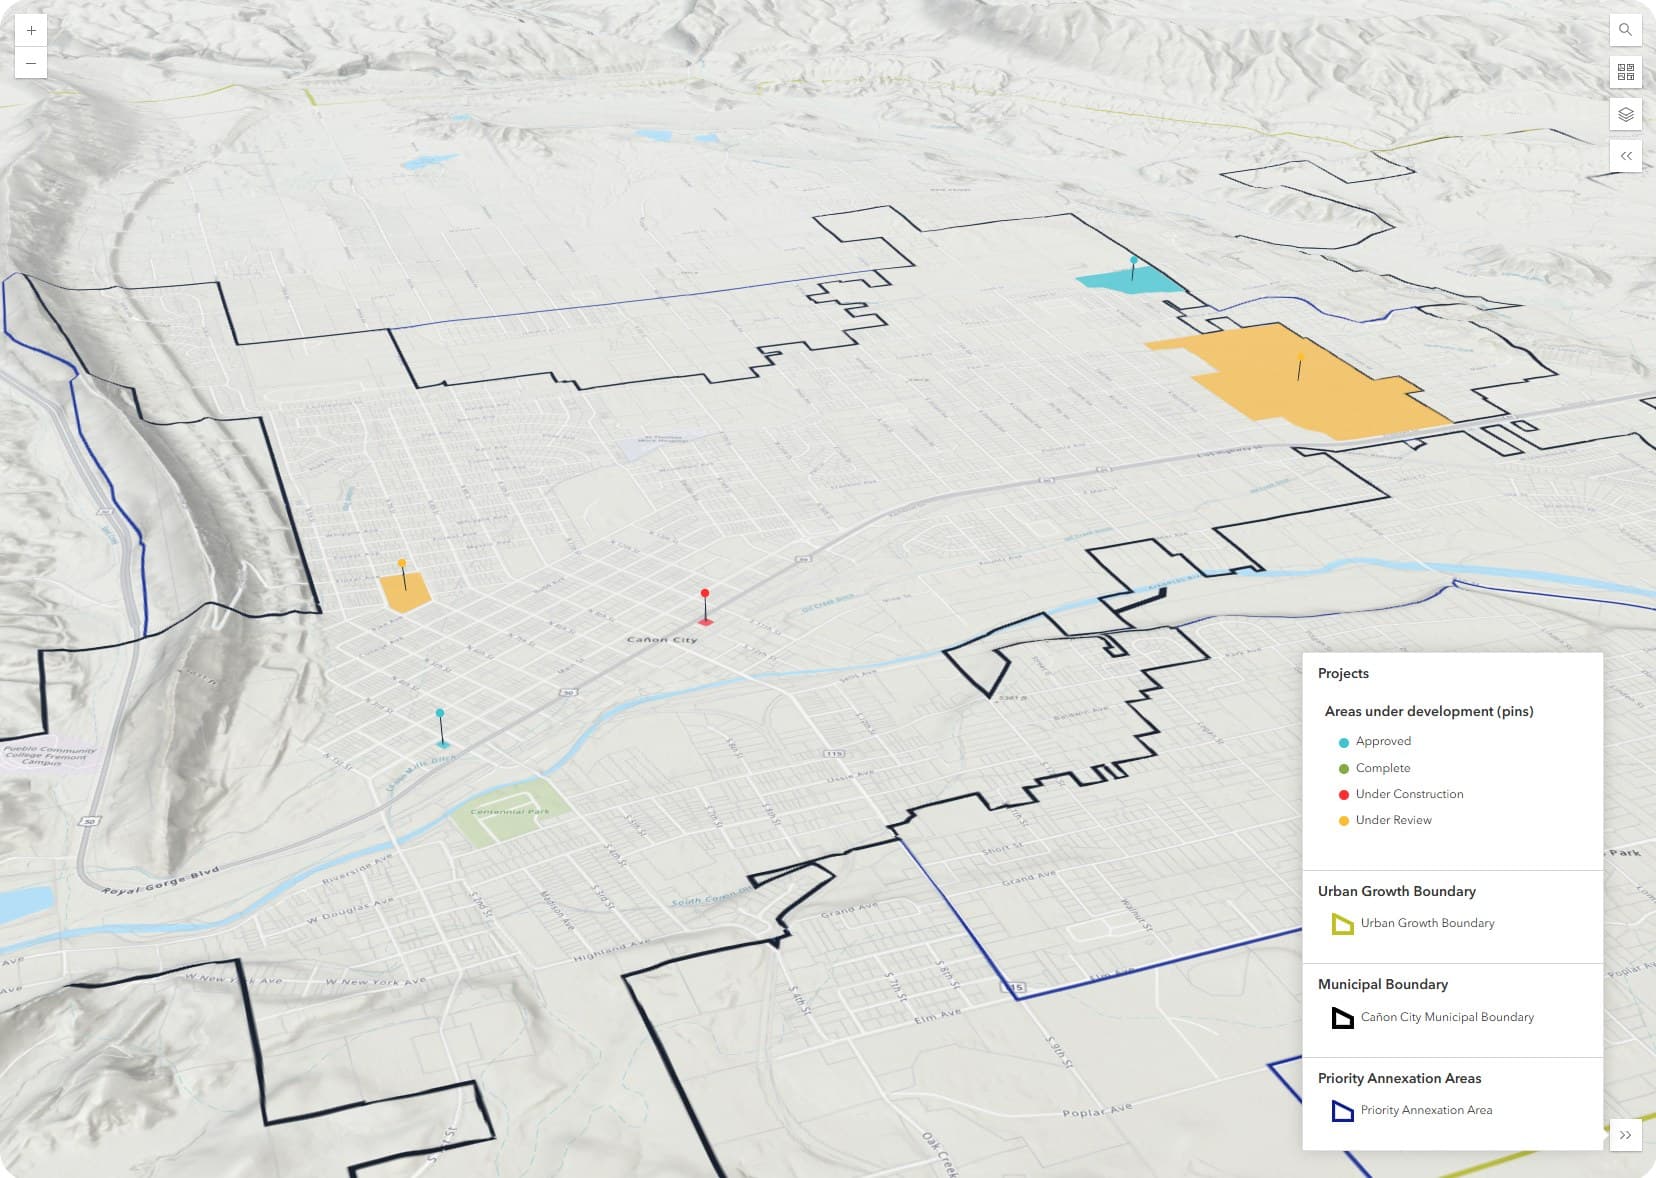1656x1178 pixels.
Task: Click the Priority Annexation Area legend symbol
Action: tap(1342, 1111)
